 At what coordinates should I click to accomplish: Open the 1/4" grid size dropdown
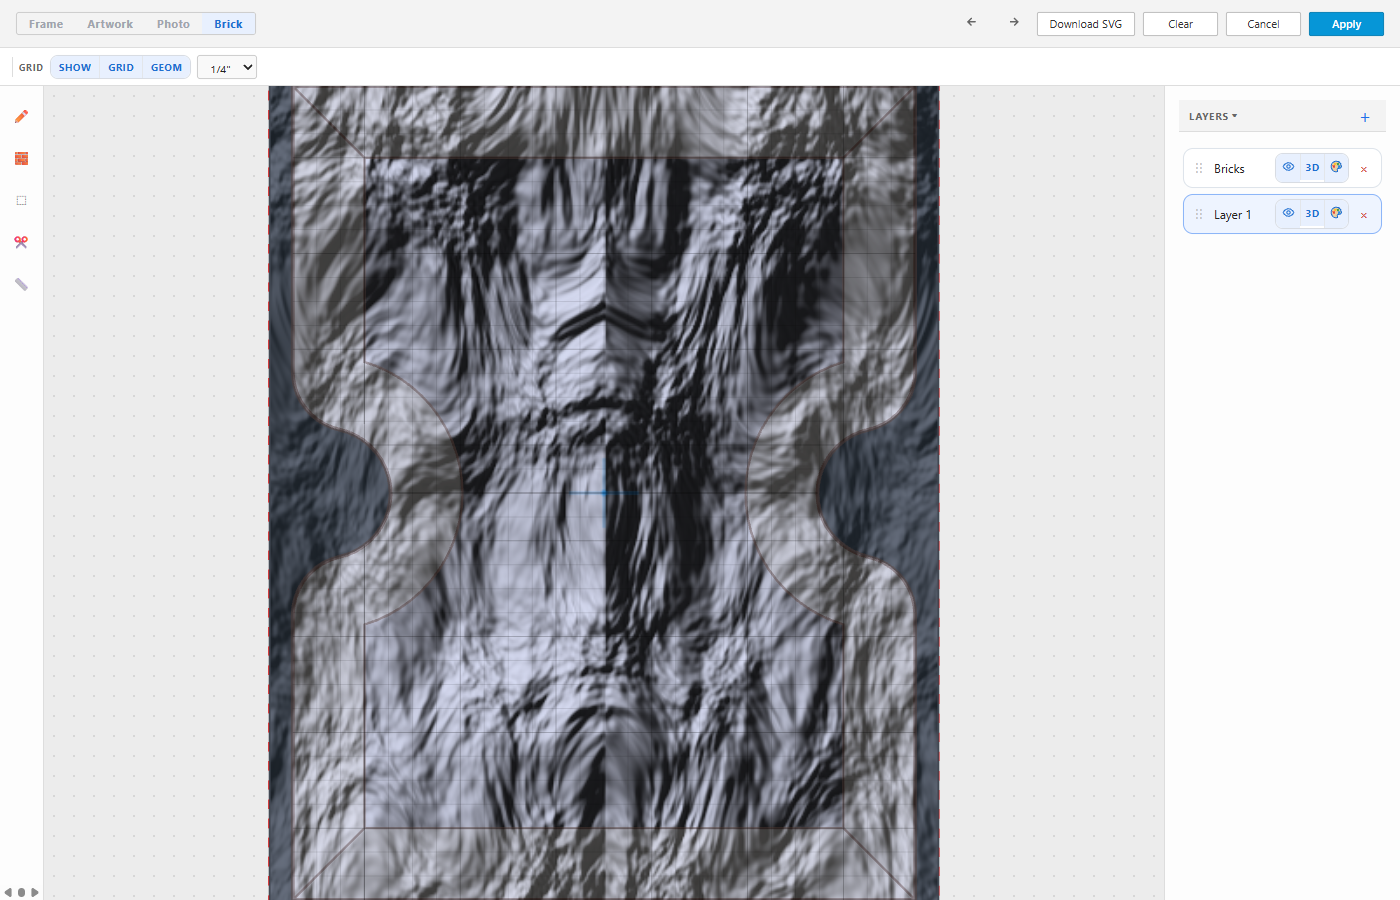pos(227,67)
